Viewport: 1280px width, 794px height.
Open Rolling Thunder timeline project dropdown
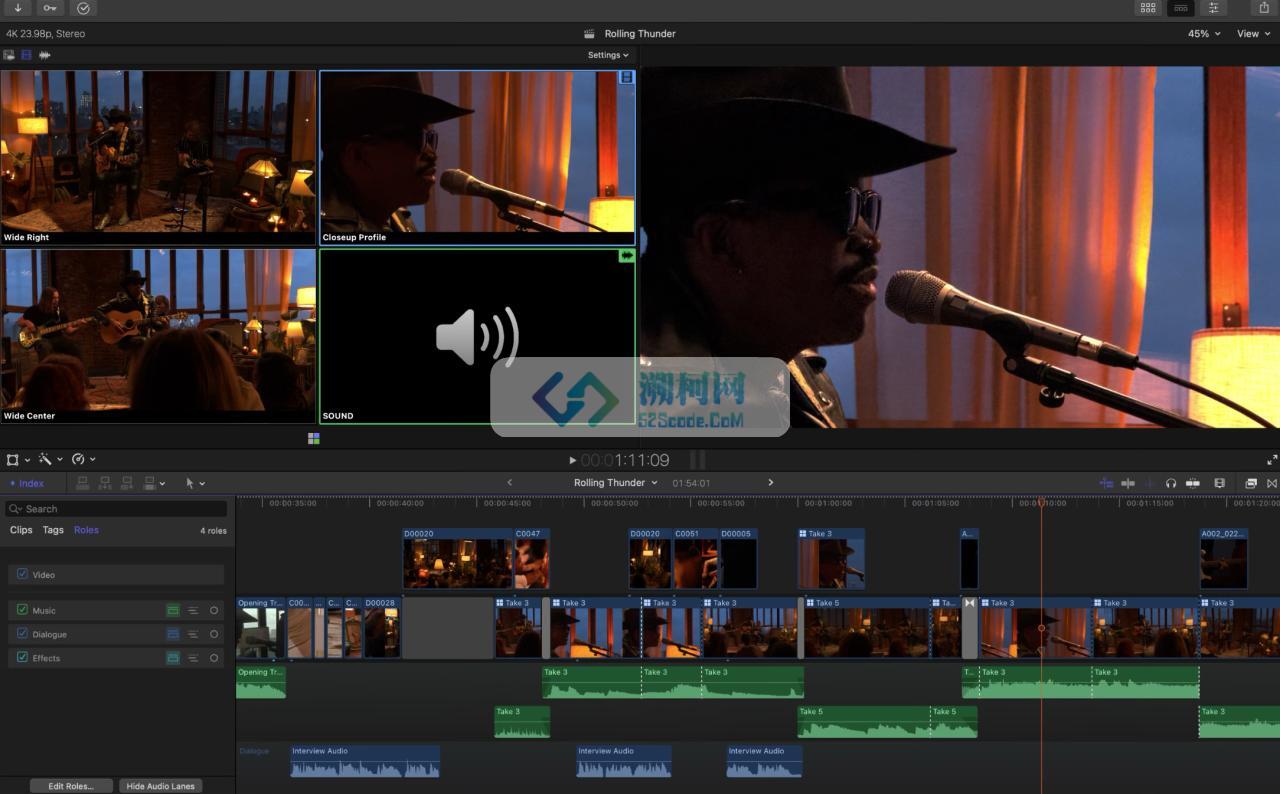click(x=616, y=483)
